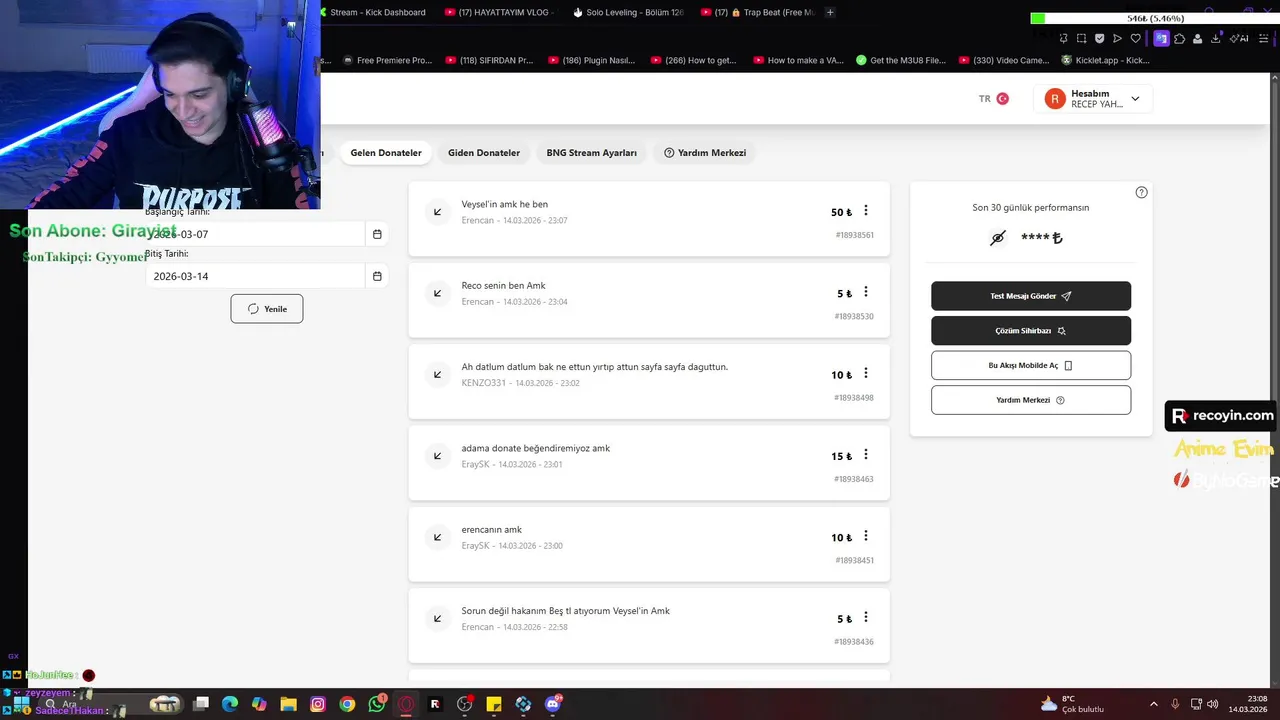This screenshot has width=1280, height=720.
Task: Open Video Came... bookmark
Action: (1003, 60)
